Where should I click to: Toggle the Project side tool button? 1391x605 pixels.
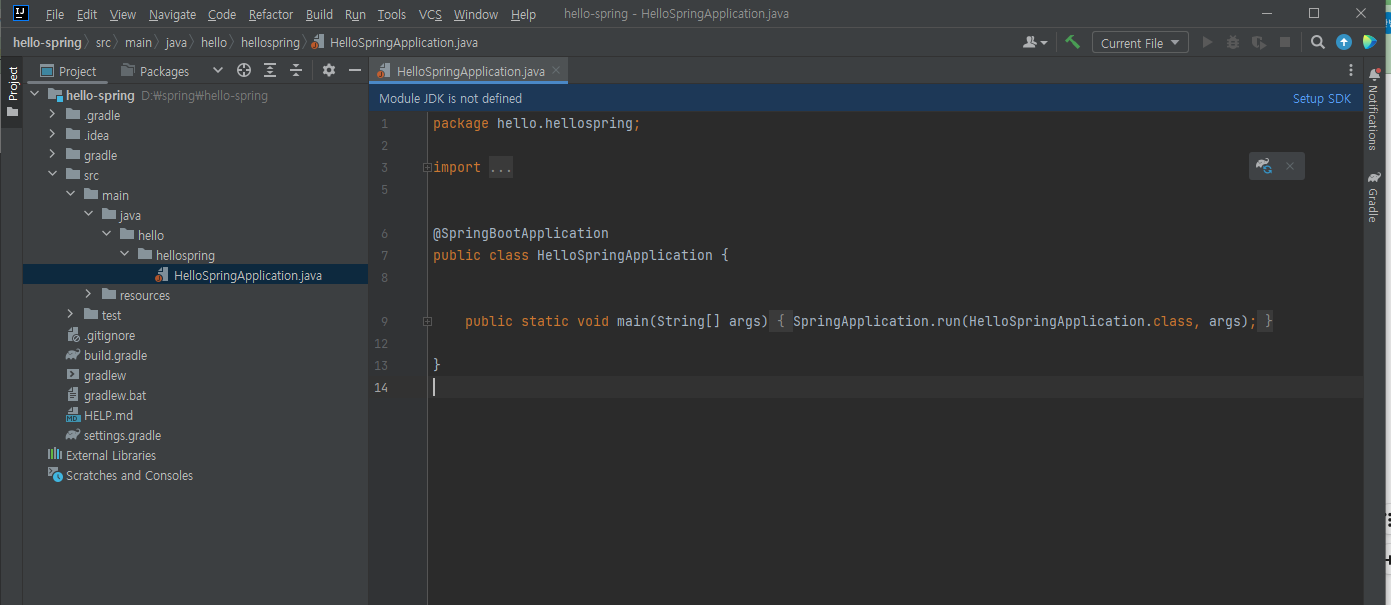click(x=12, y=92)
